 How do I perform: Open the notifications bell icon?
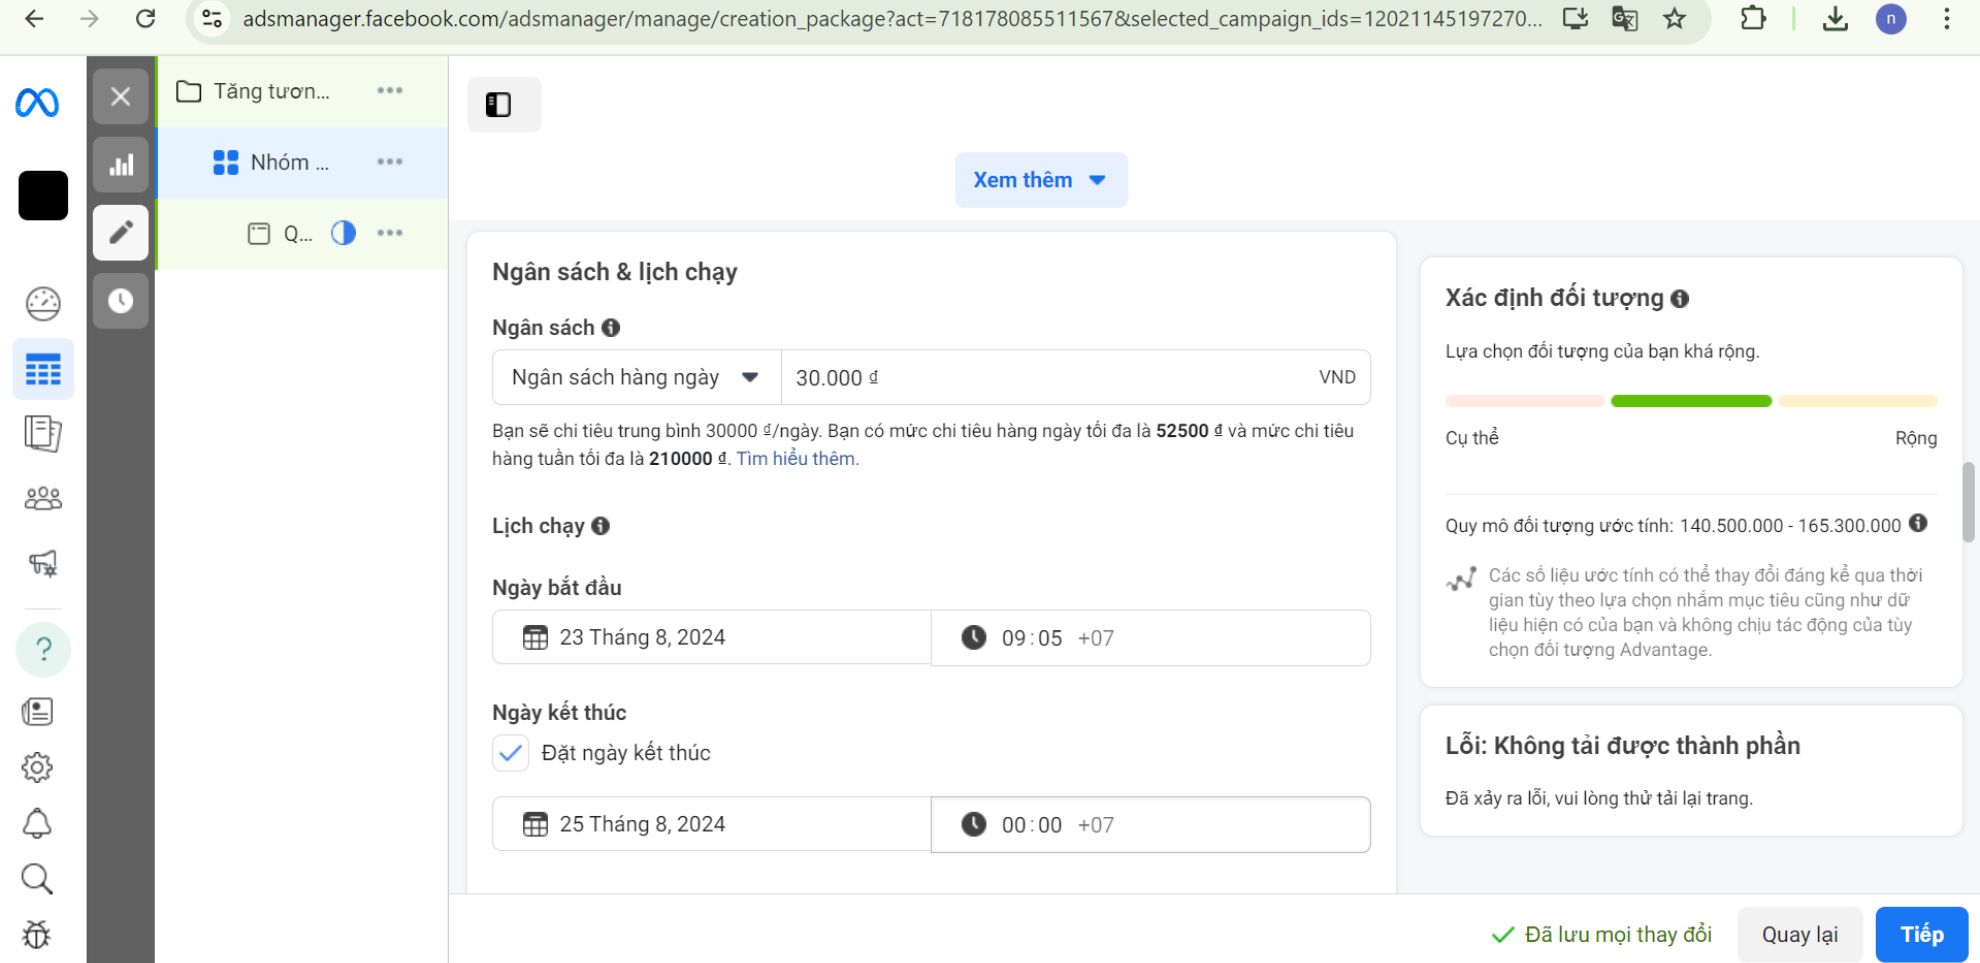(37, 824)
